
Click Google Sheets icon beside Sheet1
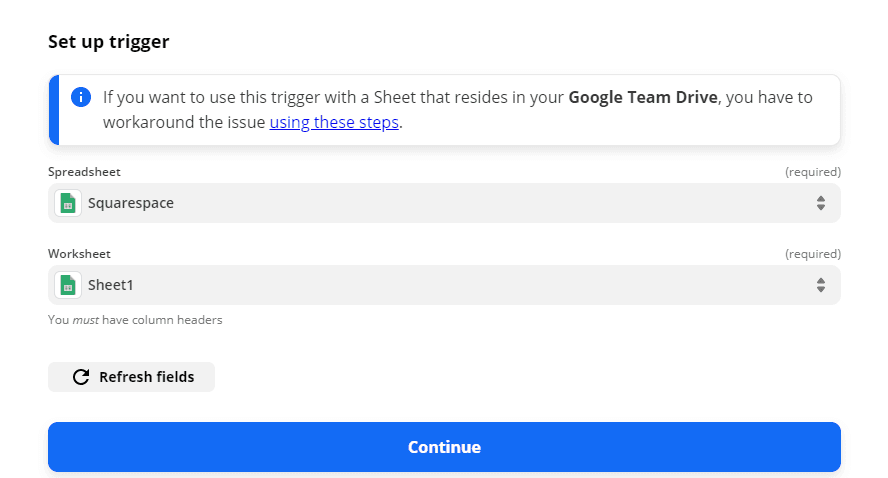tap(67, 285)
